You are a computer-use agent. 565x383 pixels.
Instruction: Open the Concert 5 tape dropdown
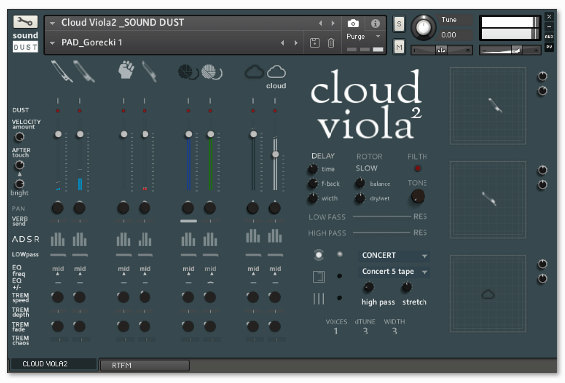pyautogui.click(x=395, y=272)
